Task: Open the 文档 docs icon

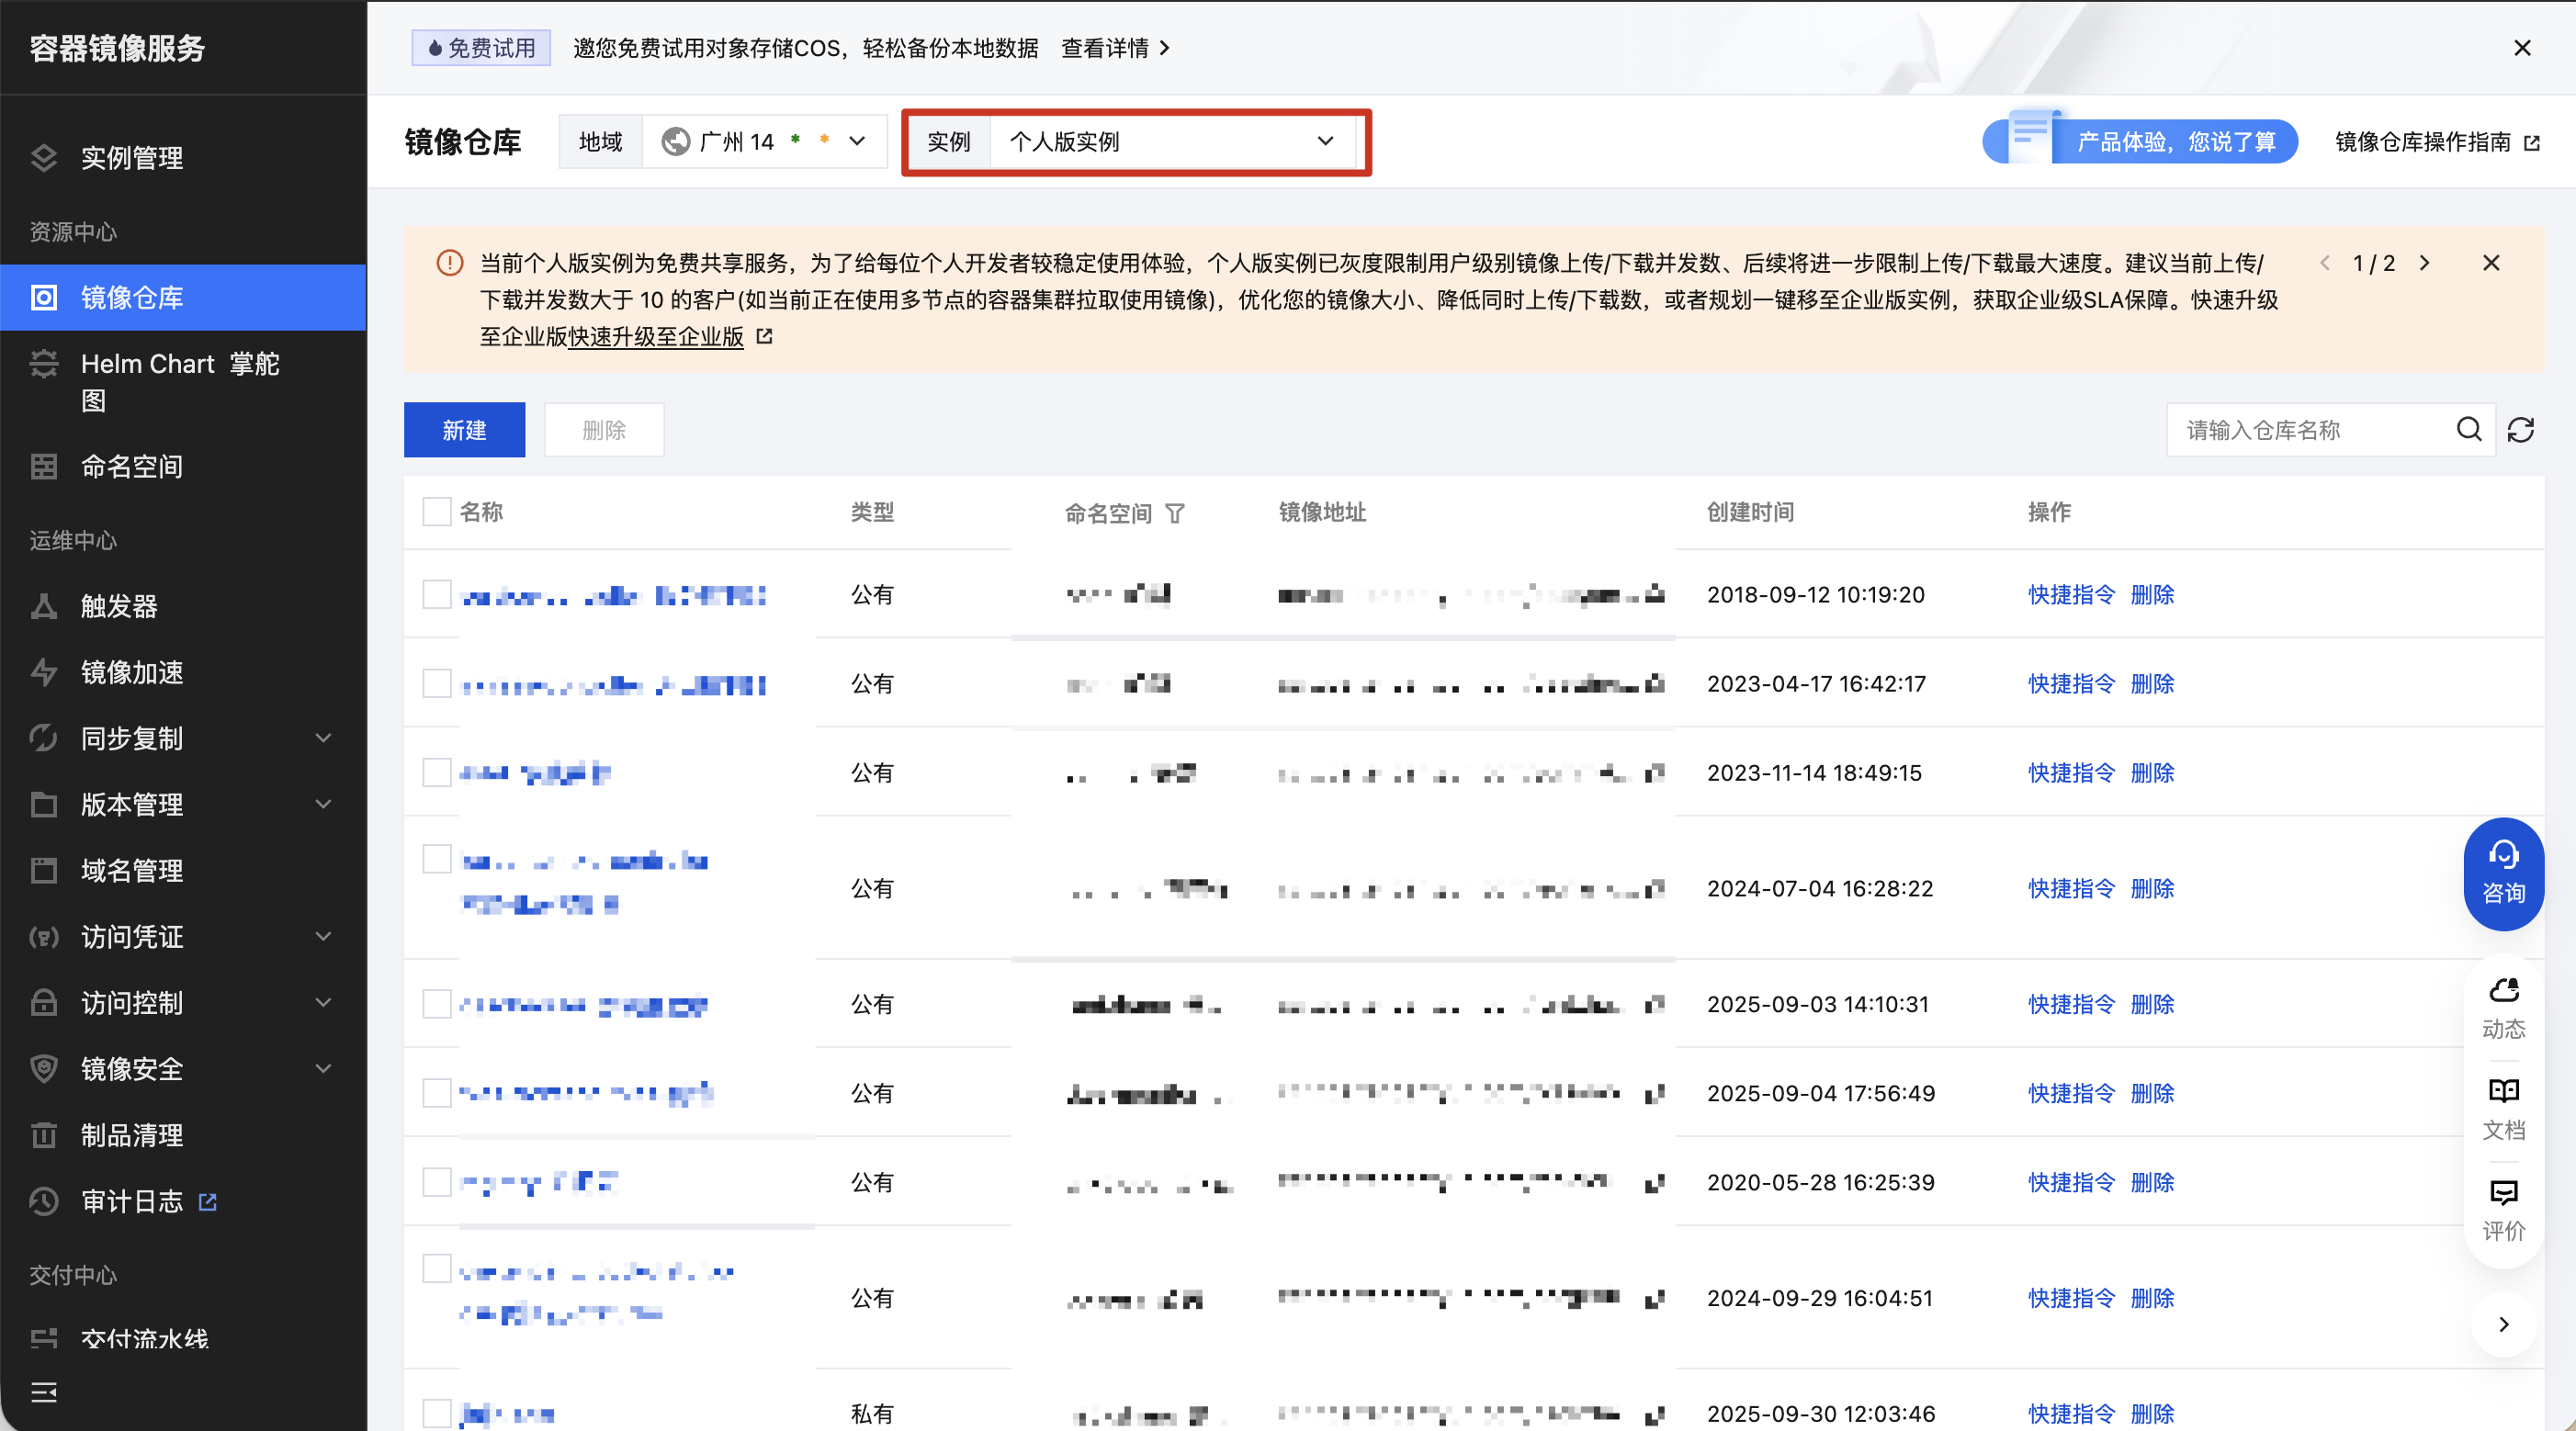Action: coord(2503,1108)
